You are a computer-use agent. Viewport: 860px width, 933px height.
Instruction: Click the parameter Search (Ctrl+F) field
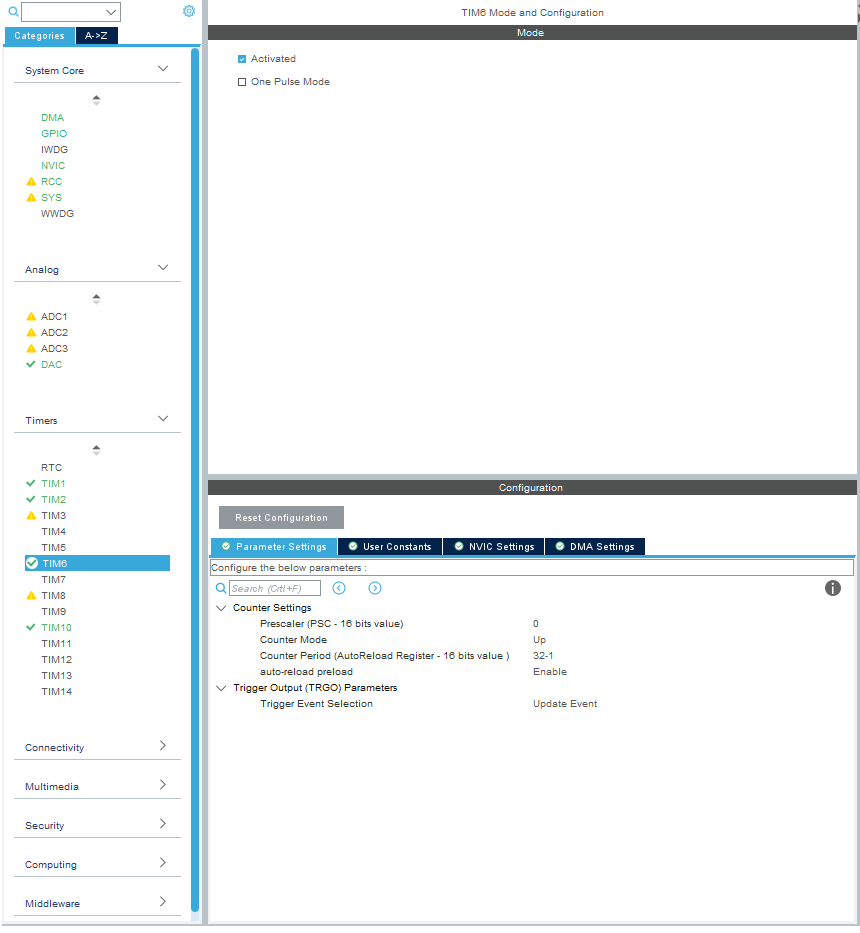tap(275, 588)
